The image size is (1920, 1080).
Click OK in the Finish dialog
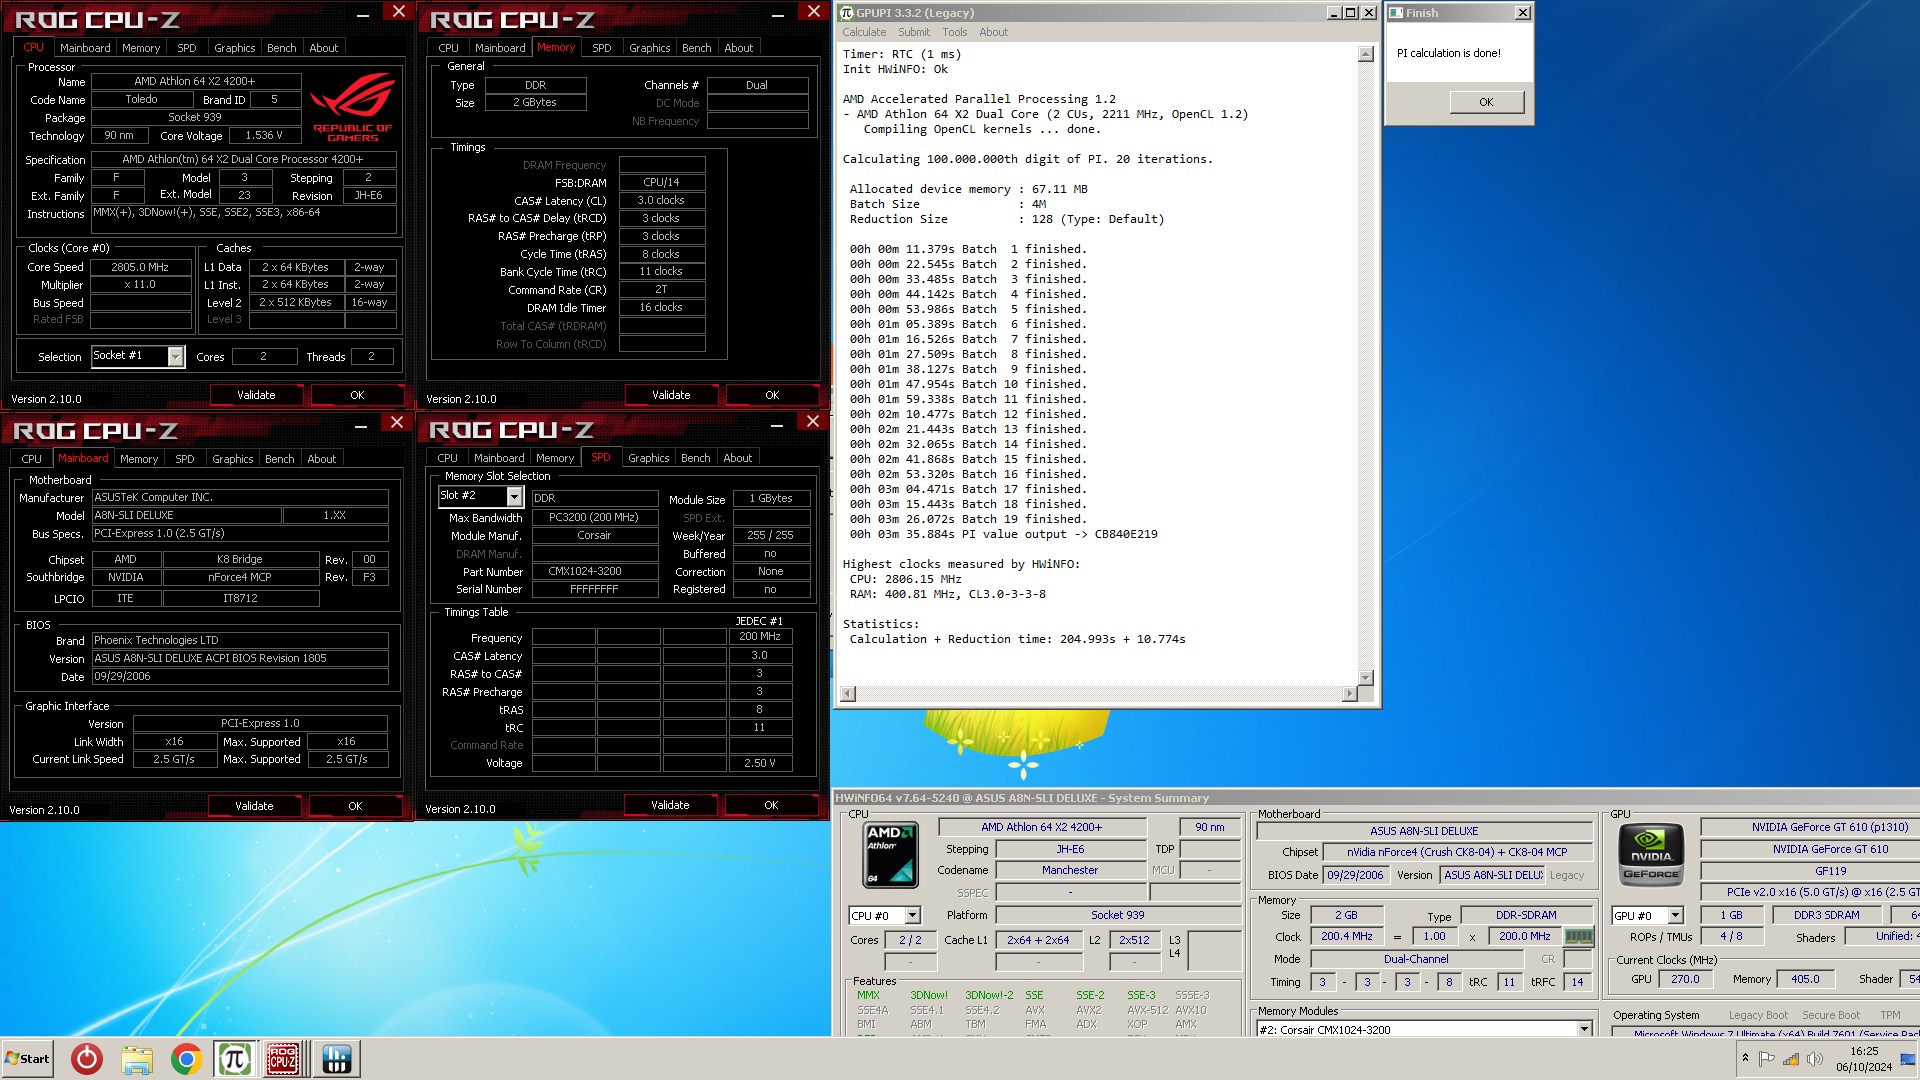1486,102
